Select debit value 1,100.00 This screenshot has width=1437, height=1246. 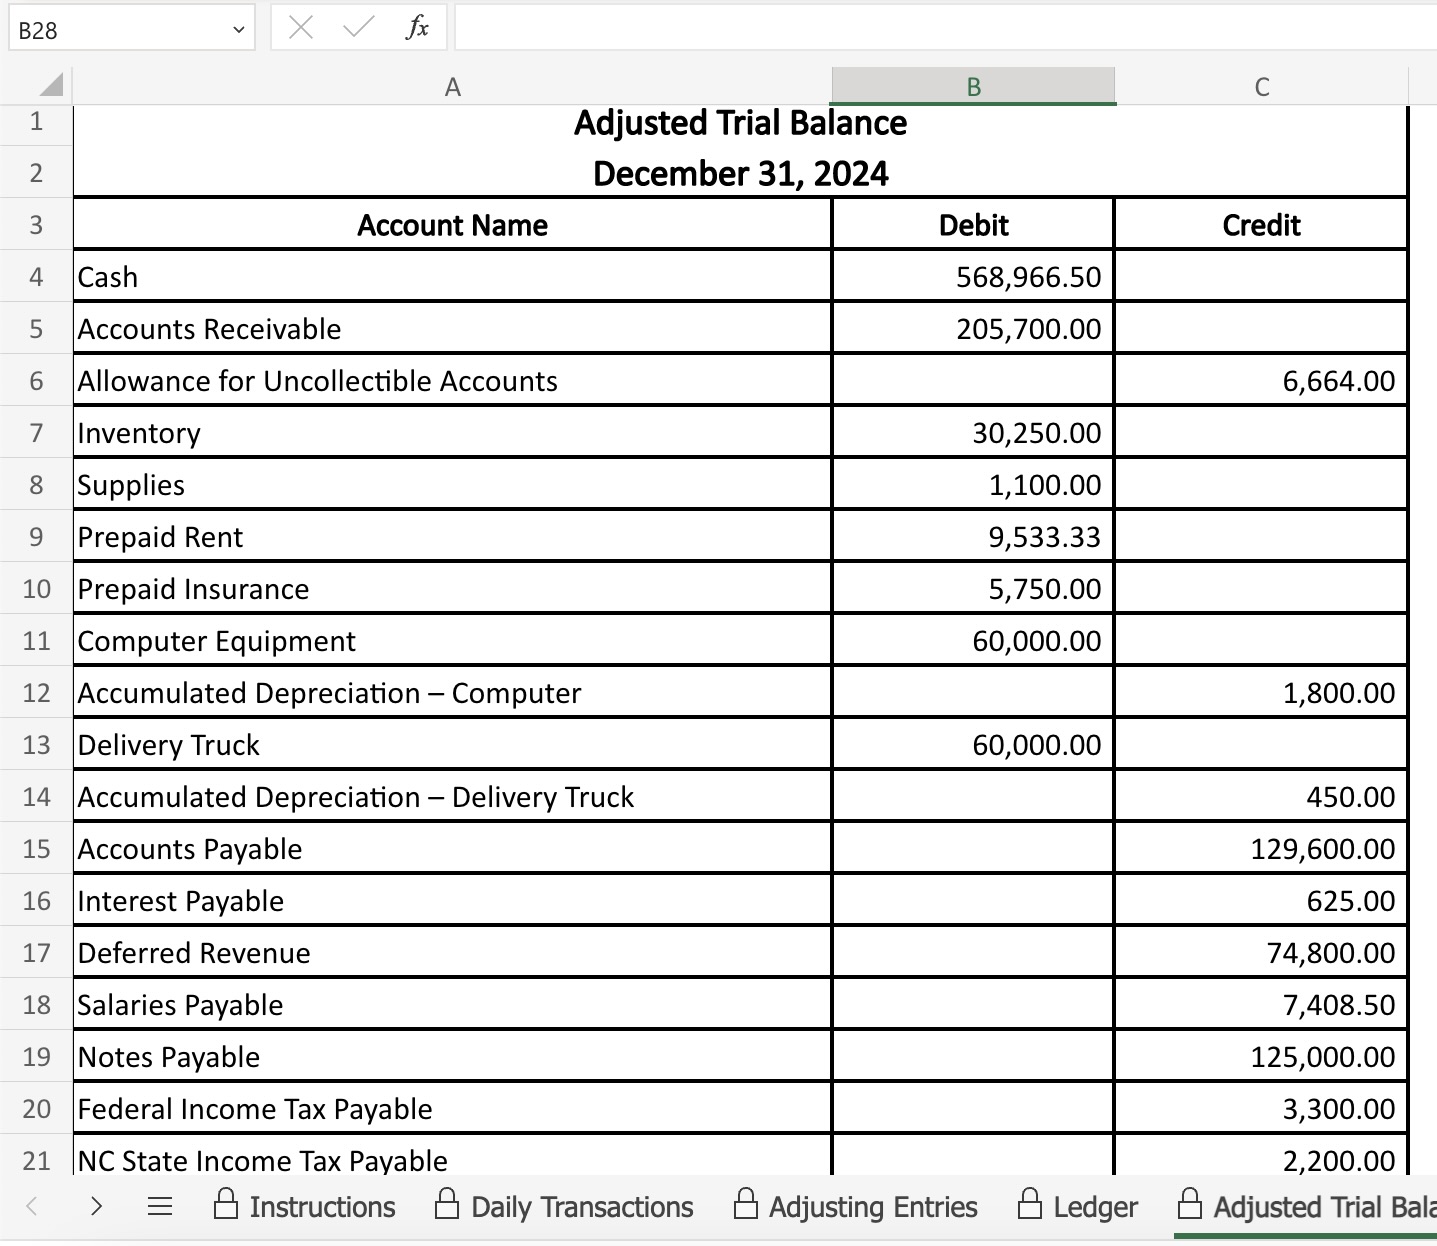pos(973,485)
